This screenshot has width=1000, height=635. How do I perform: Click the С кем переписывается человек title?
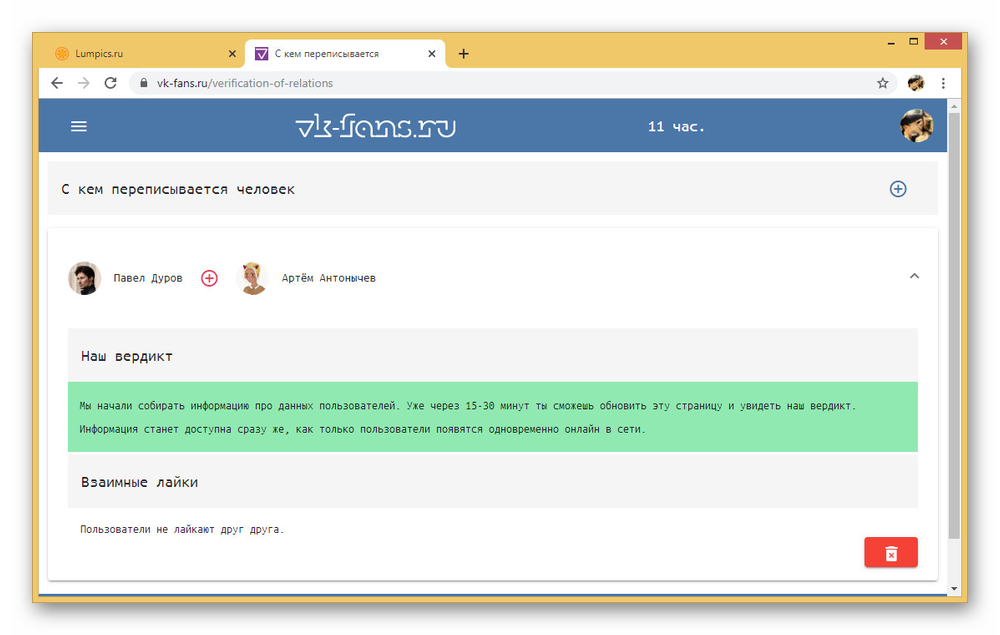[x=178, y=189]
